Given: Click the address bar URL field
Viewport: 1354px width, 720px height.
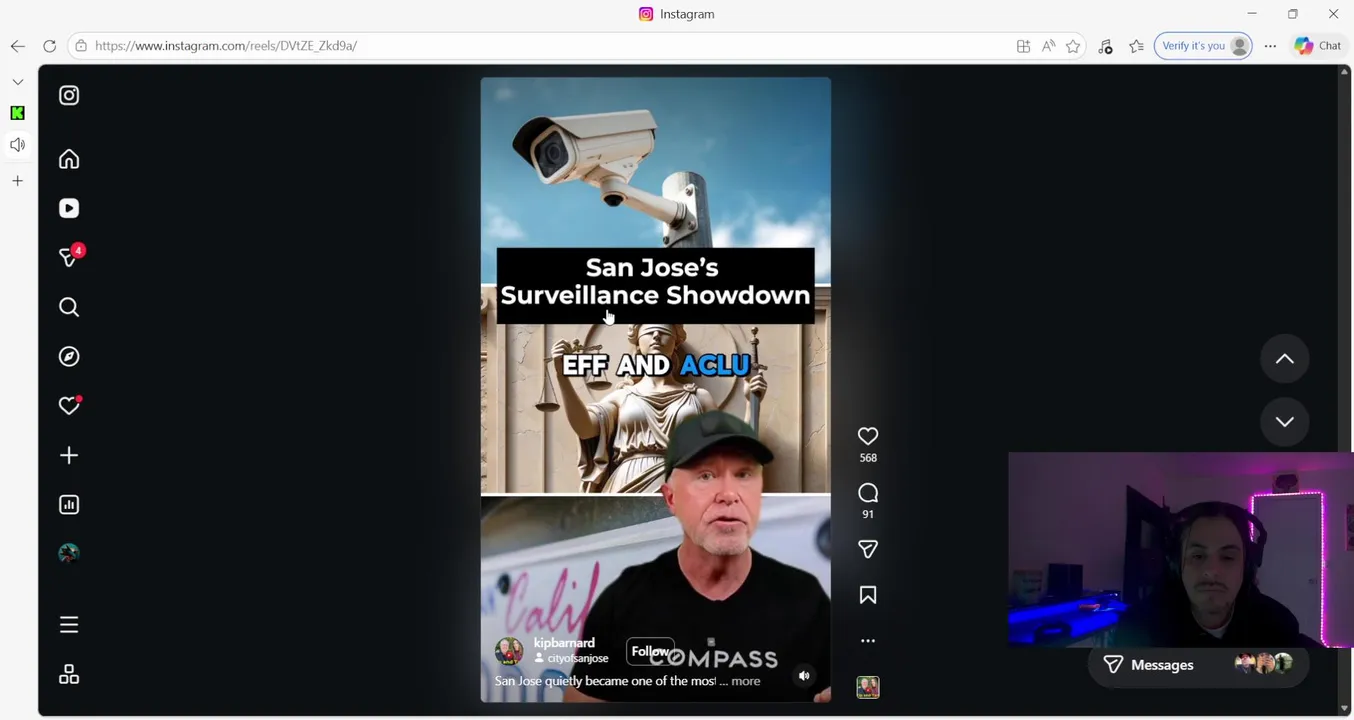Looking at the screenshot, I should tap(540, 46).
